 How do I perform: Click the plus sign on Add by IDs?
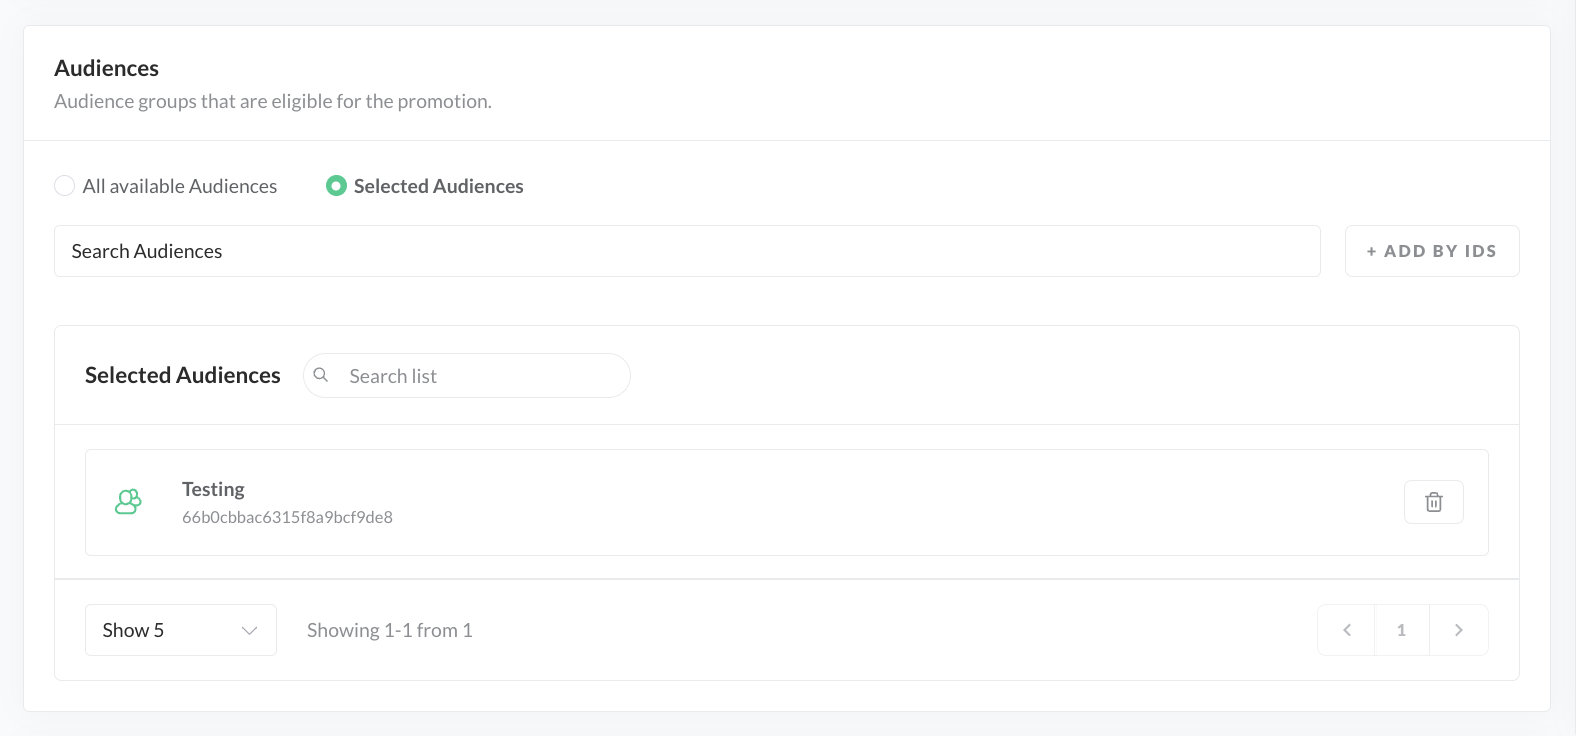pyautogui.click(x=1372, y=252)
